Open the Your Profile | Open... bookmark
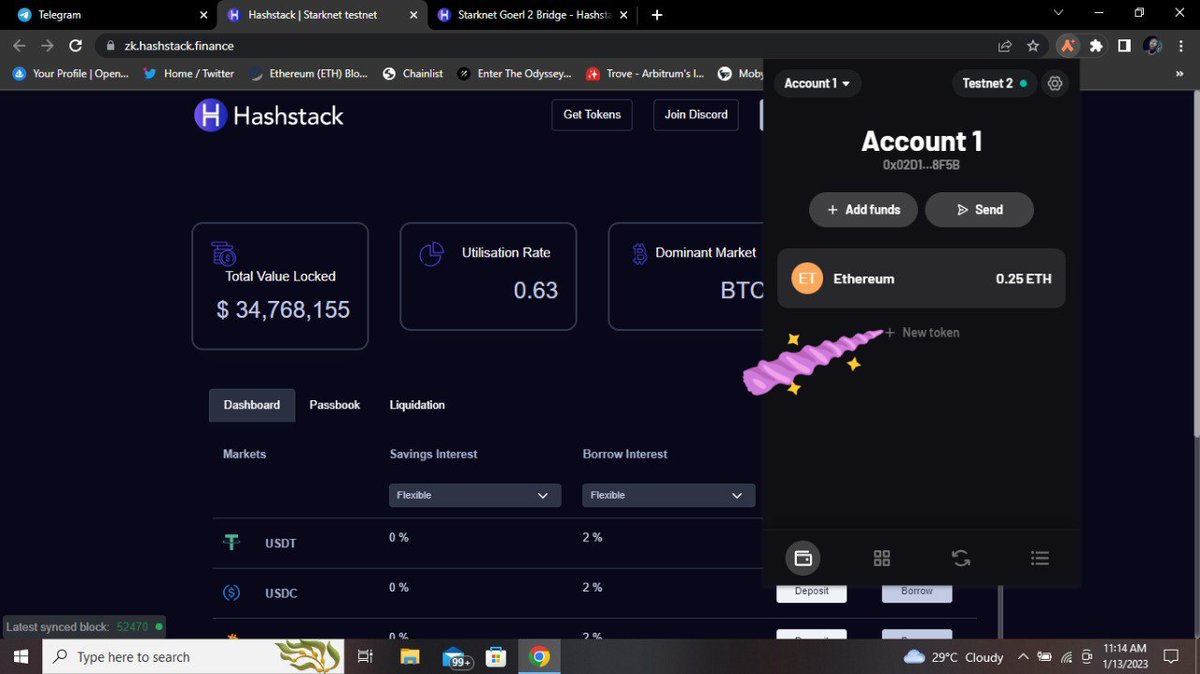Viewport: 1200px width, 674px height. pyautogui.click(x=70, y=73)
